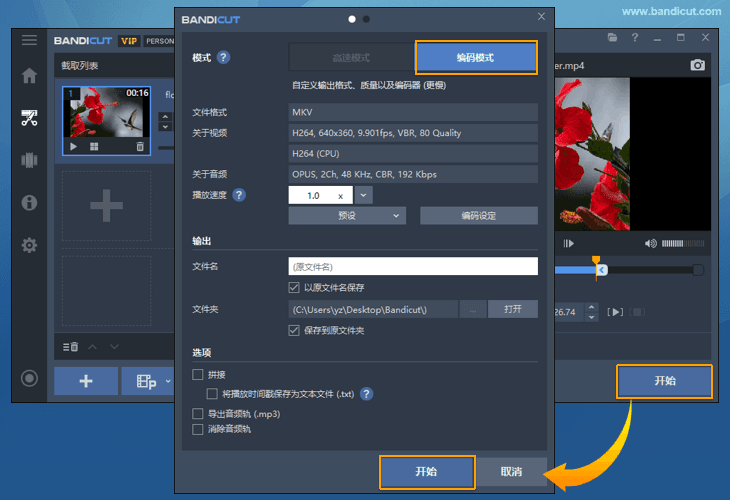This screenshot has width=730, height=500.
Task: Mute audio with the speaker icon
Action: [x=650, y=243]
